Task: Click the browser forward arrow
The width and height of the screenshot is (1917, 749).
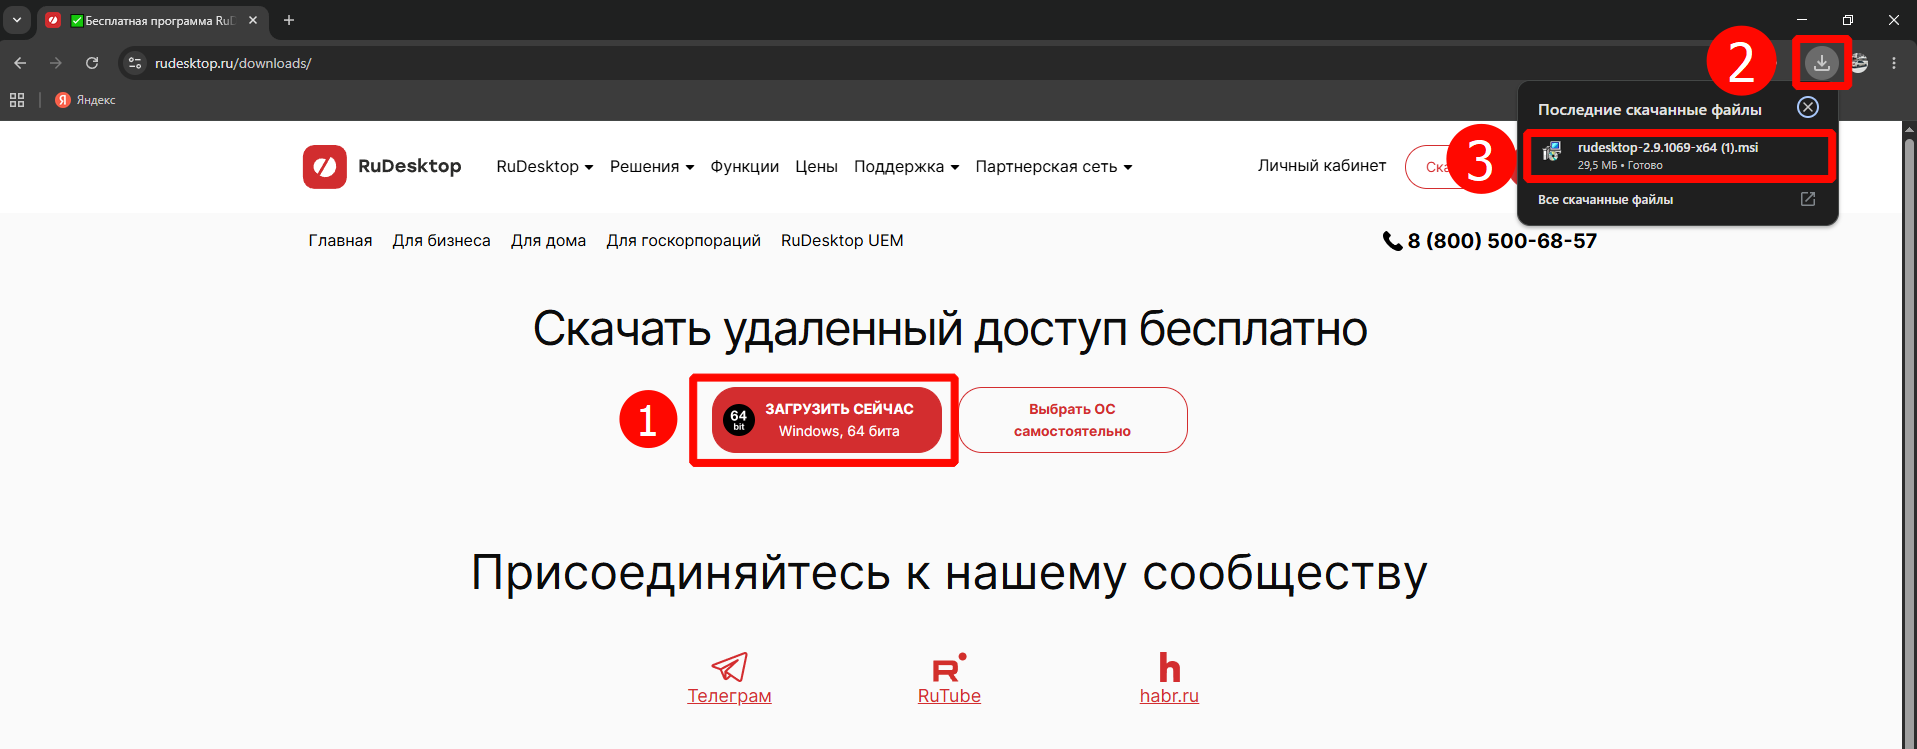Action: [x=56, y=63]
